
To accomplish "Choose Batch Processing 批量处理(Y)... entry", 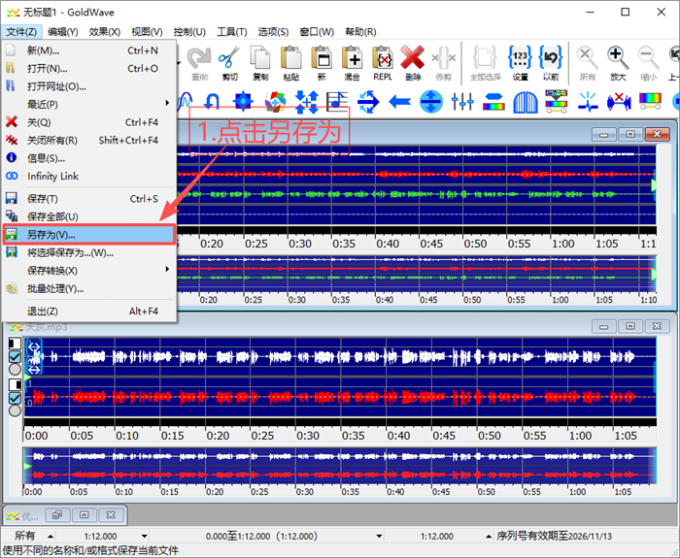I will [x=89, y=288].
